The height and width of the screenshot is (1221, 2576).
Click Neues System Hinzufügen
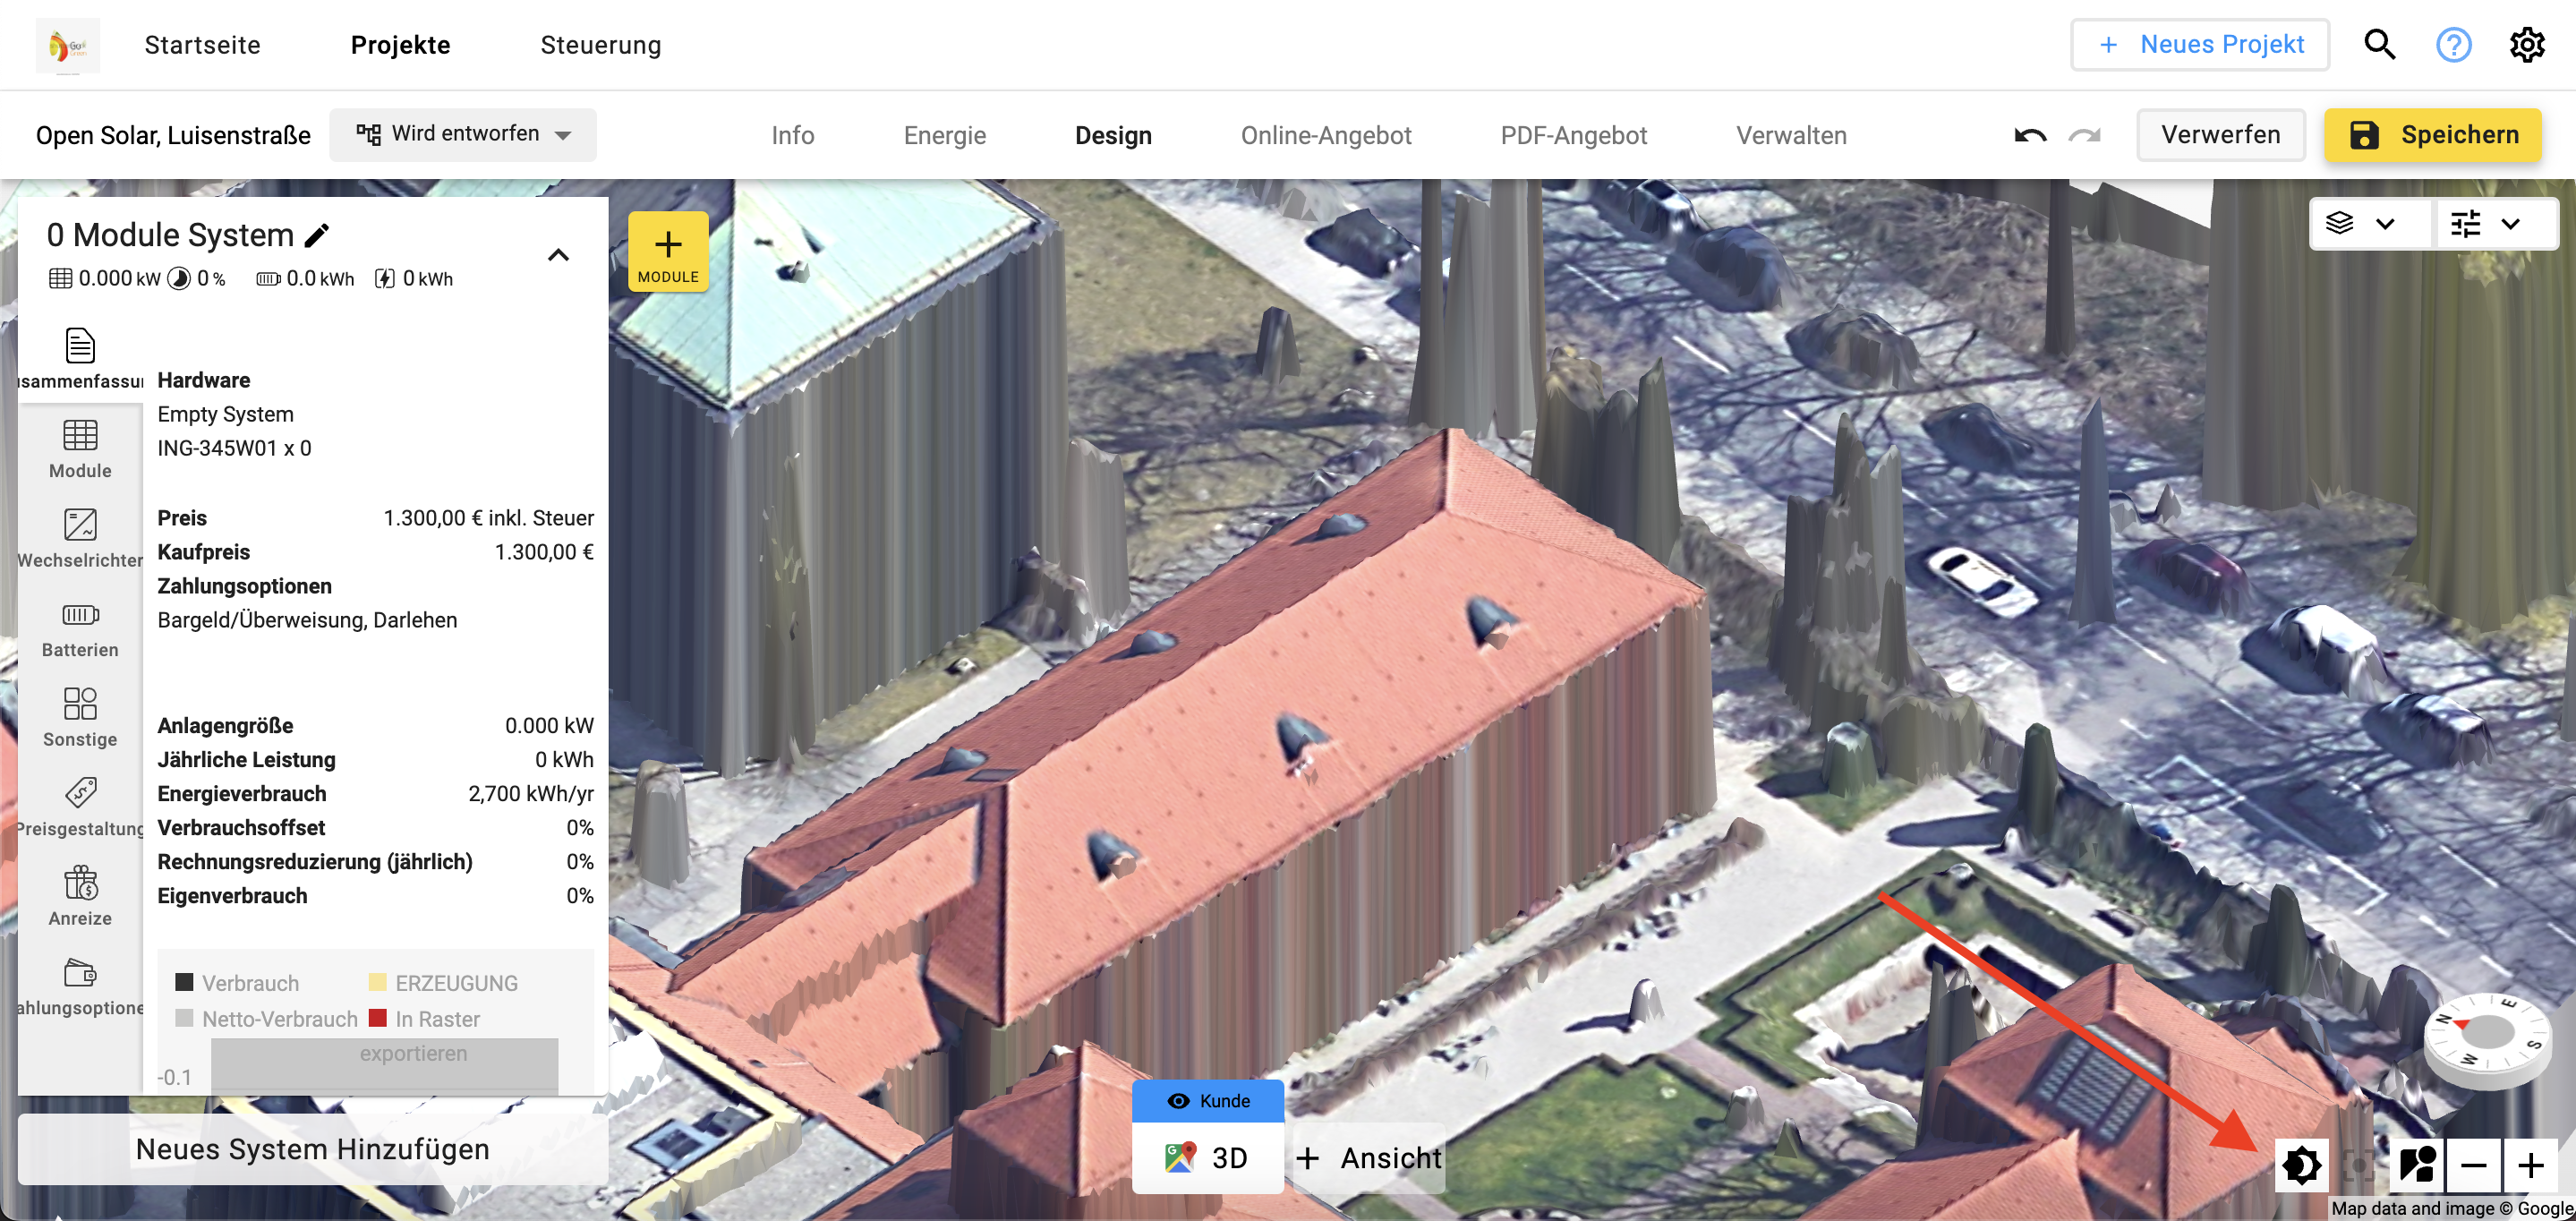(313, 1149)
